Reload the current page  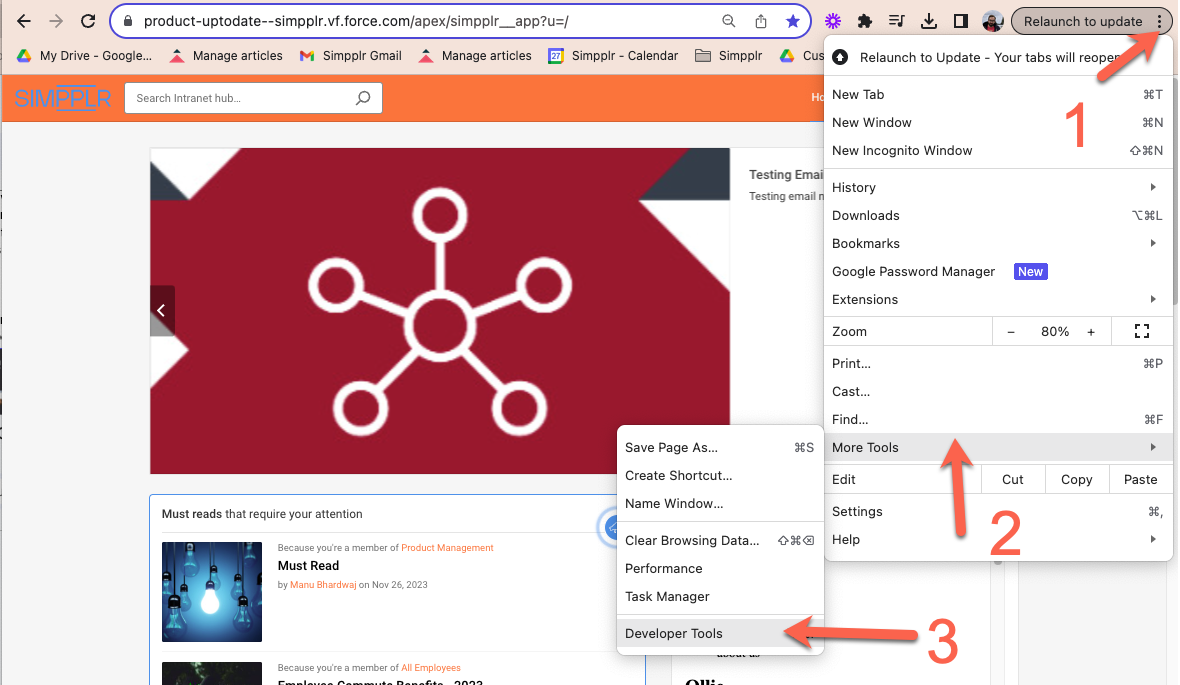(x=88, y=21)
